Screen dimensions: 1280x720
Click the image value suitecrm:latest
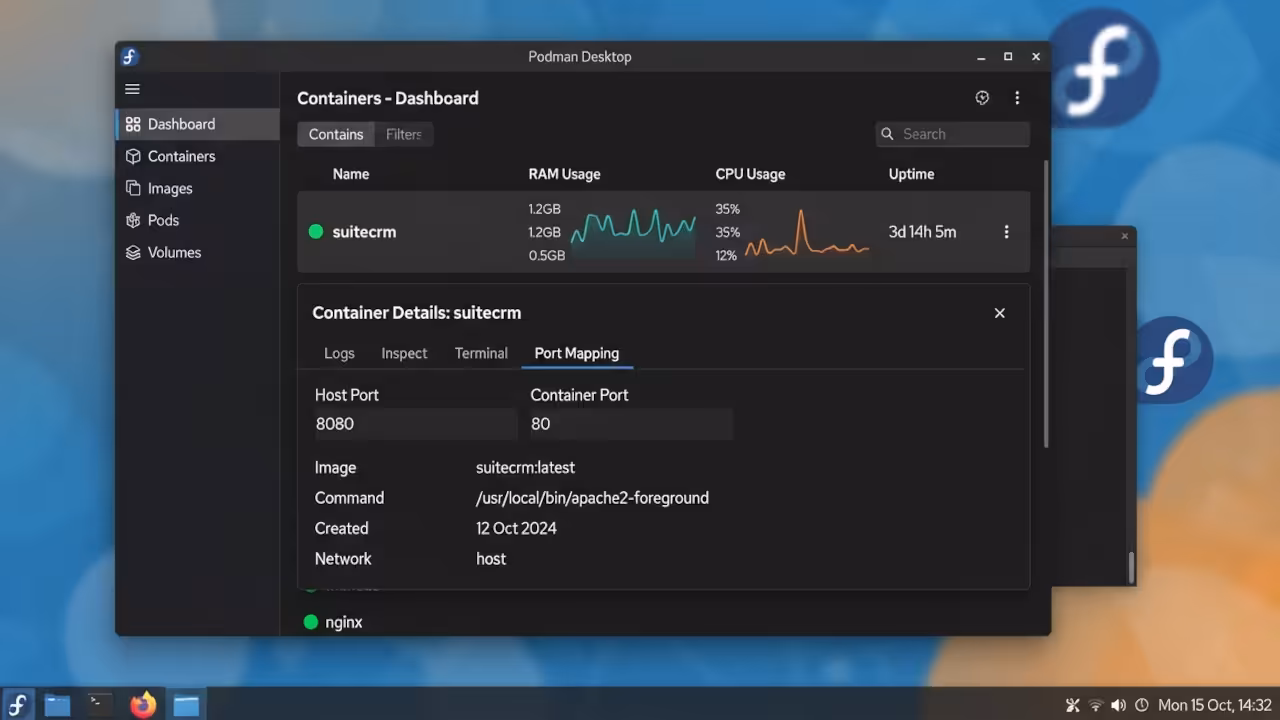click(x=525, y=467)
